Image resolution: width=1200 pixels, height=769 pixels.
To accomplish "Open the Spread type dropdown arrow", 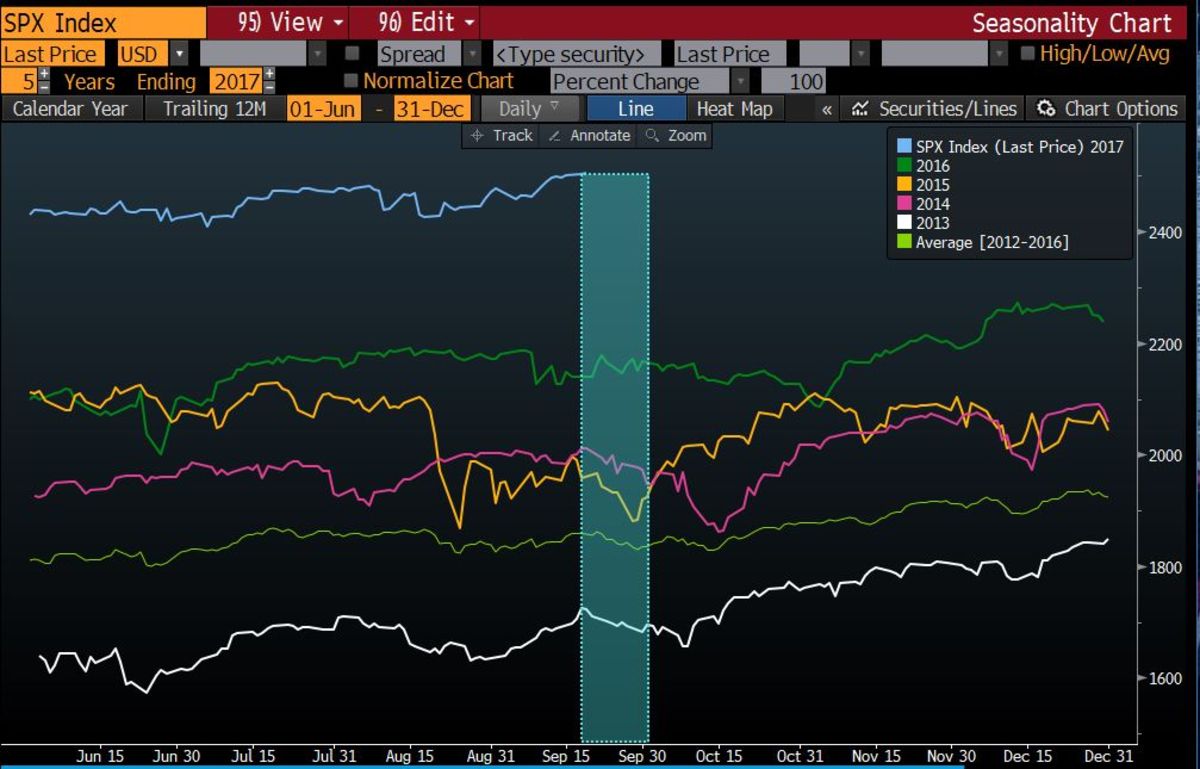I will coord(472,55).
